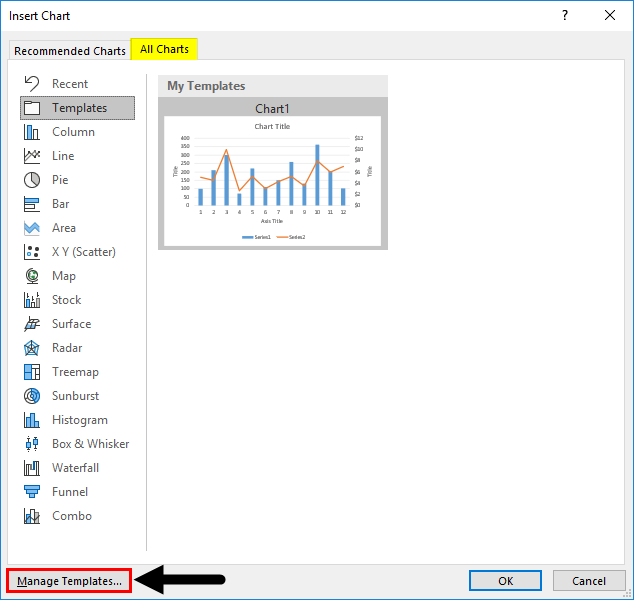Select the Area chart icon
This screenshot has width=634, height=600.
pos(32,228)
